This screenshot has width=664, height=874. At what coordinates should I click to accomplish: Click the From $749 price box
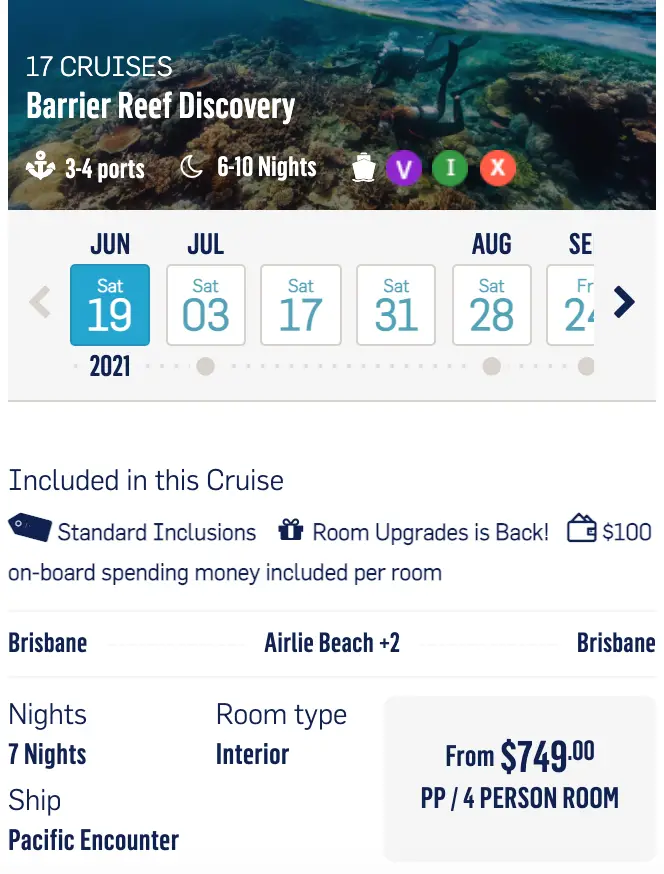click(x=519, y=777)
